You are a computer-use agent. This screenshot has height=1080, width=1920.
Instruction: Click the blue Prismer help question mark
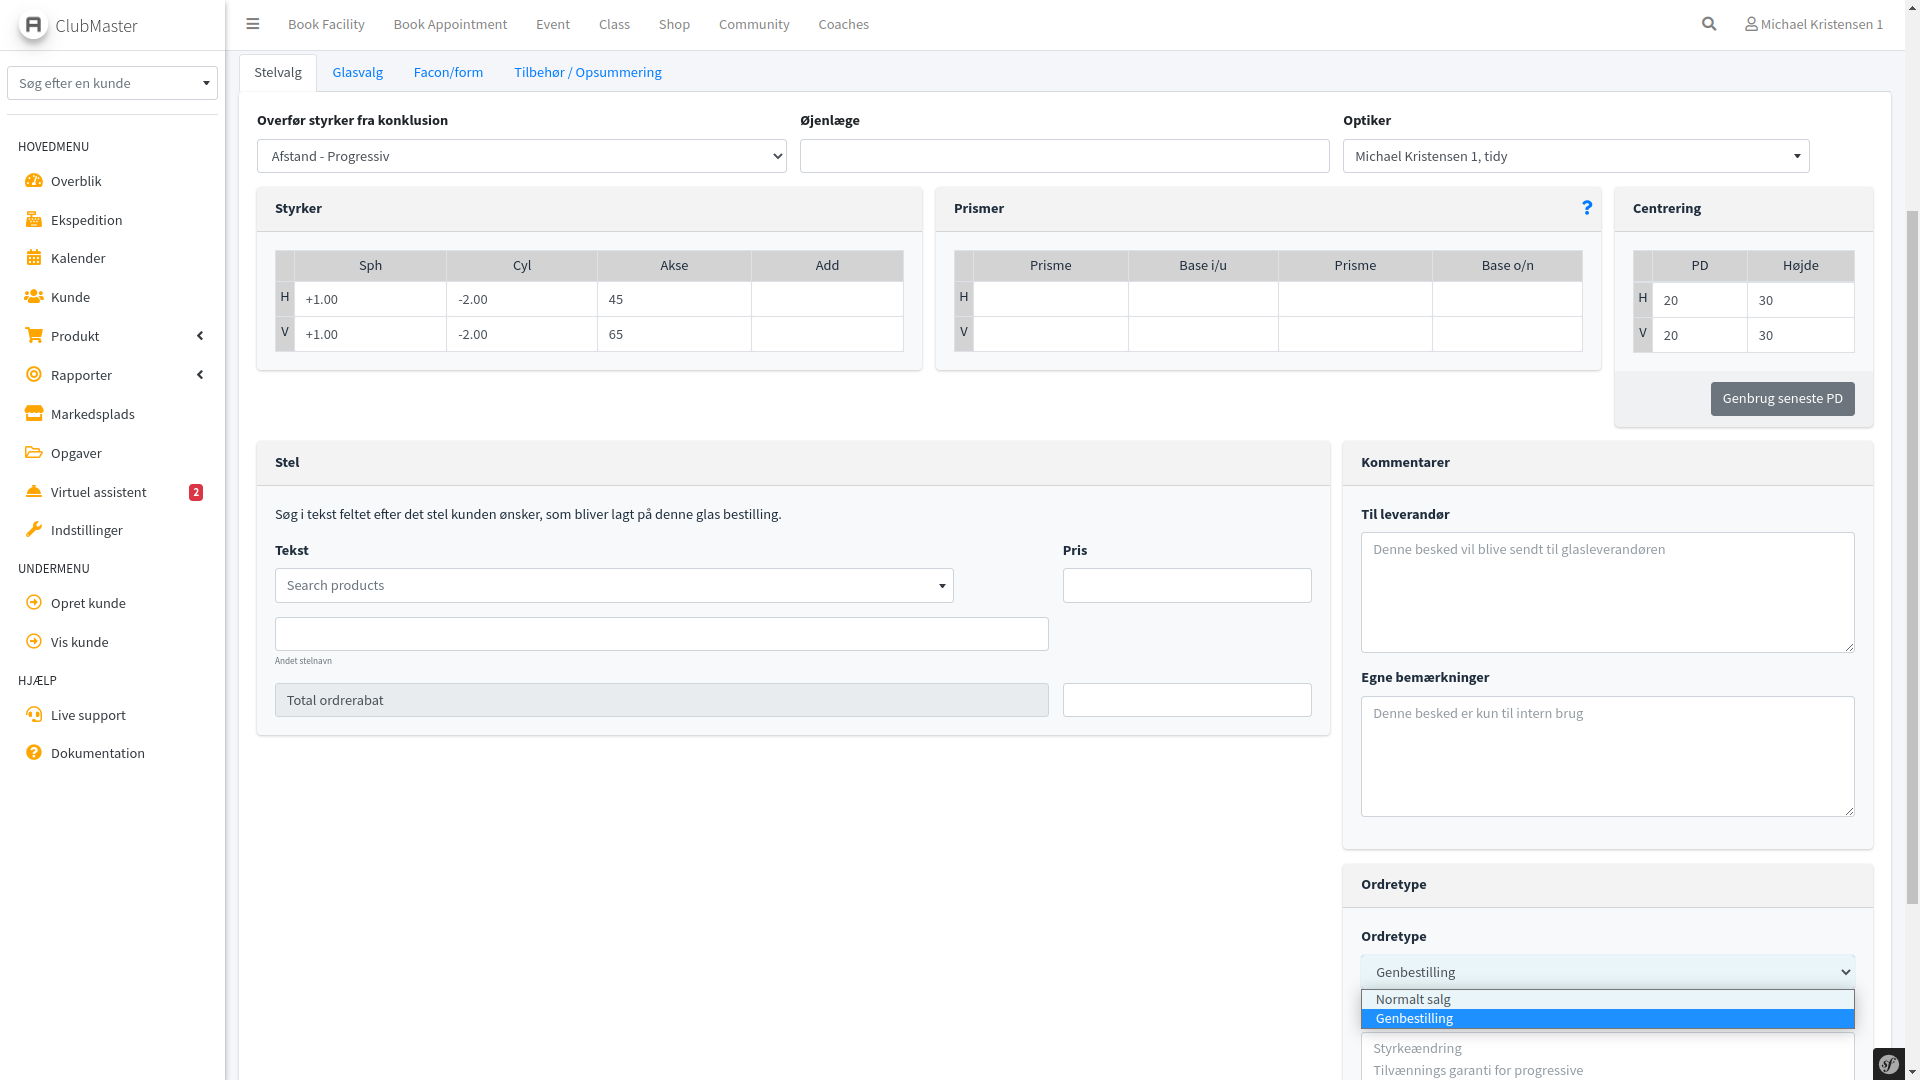click(1587, 207)
